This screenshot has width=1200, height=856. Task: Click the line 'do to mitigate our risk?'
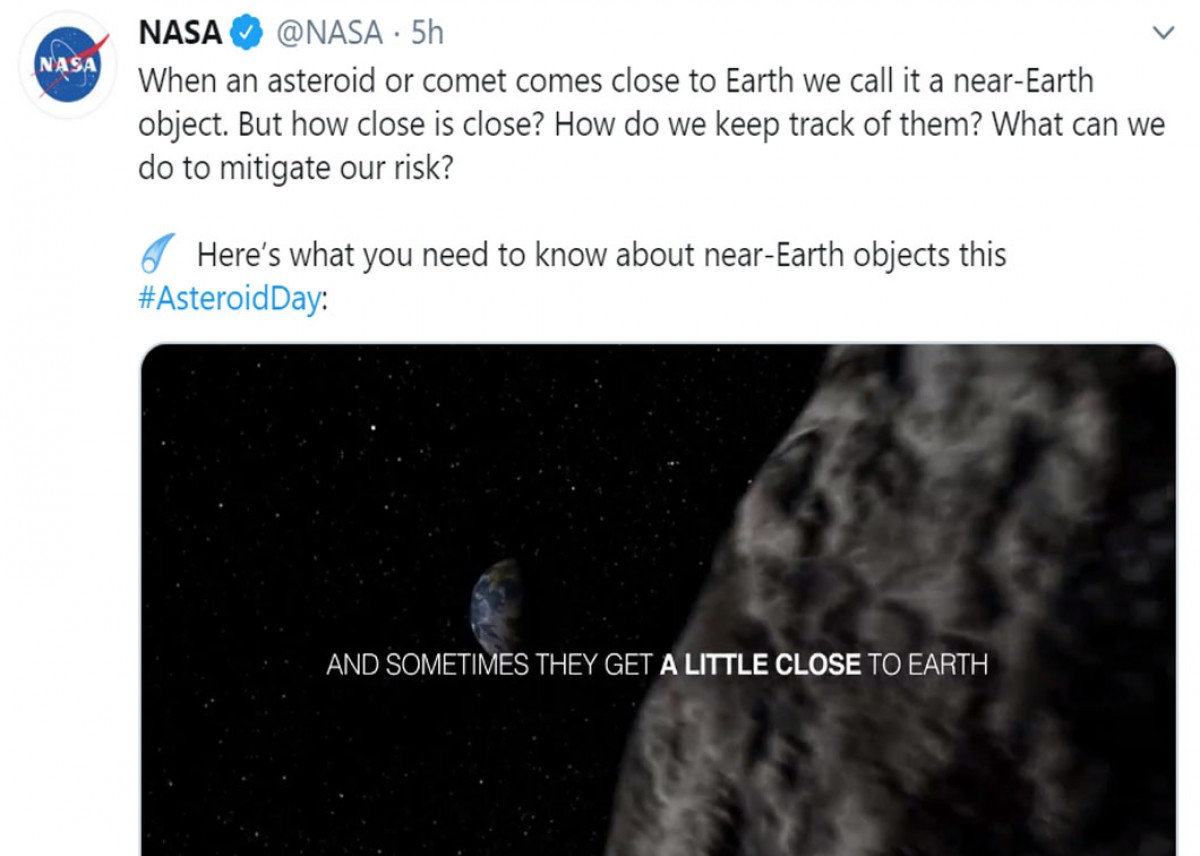pos(296,169)
